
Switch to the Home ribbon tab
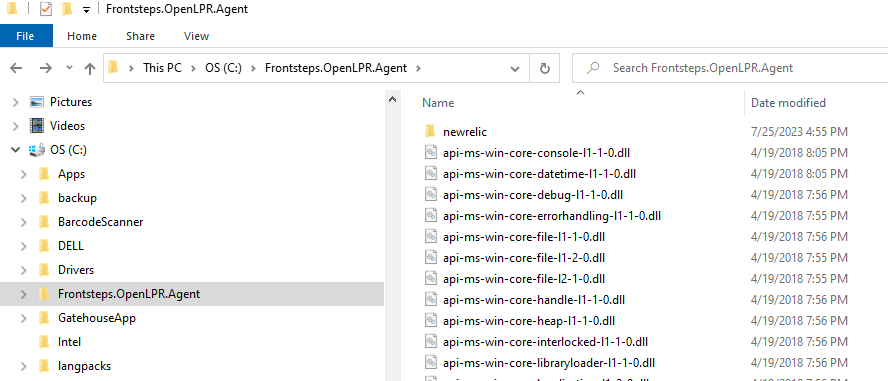82,36
